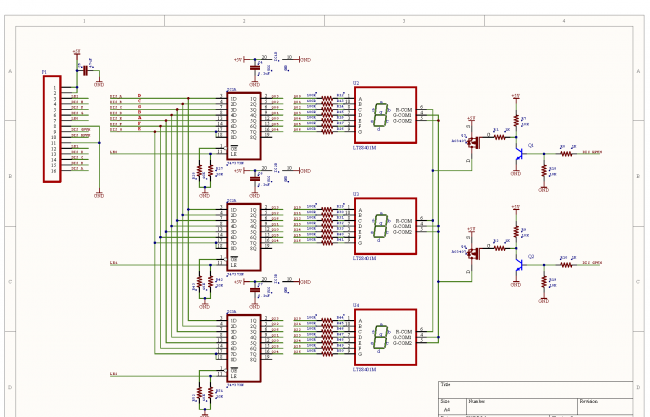This screenshot has width=650, height=417.
Task: Click the segment resistor array left of U3
Action: (x=327, y=226)
